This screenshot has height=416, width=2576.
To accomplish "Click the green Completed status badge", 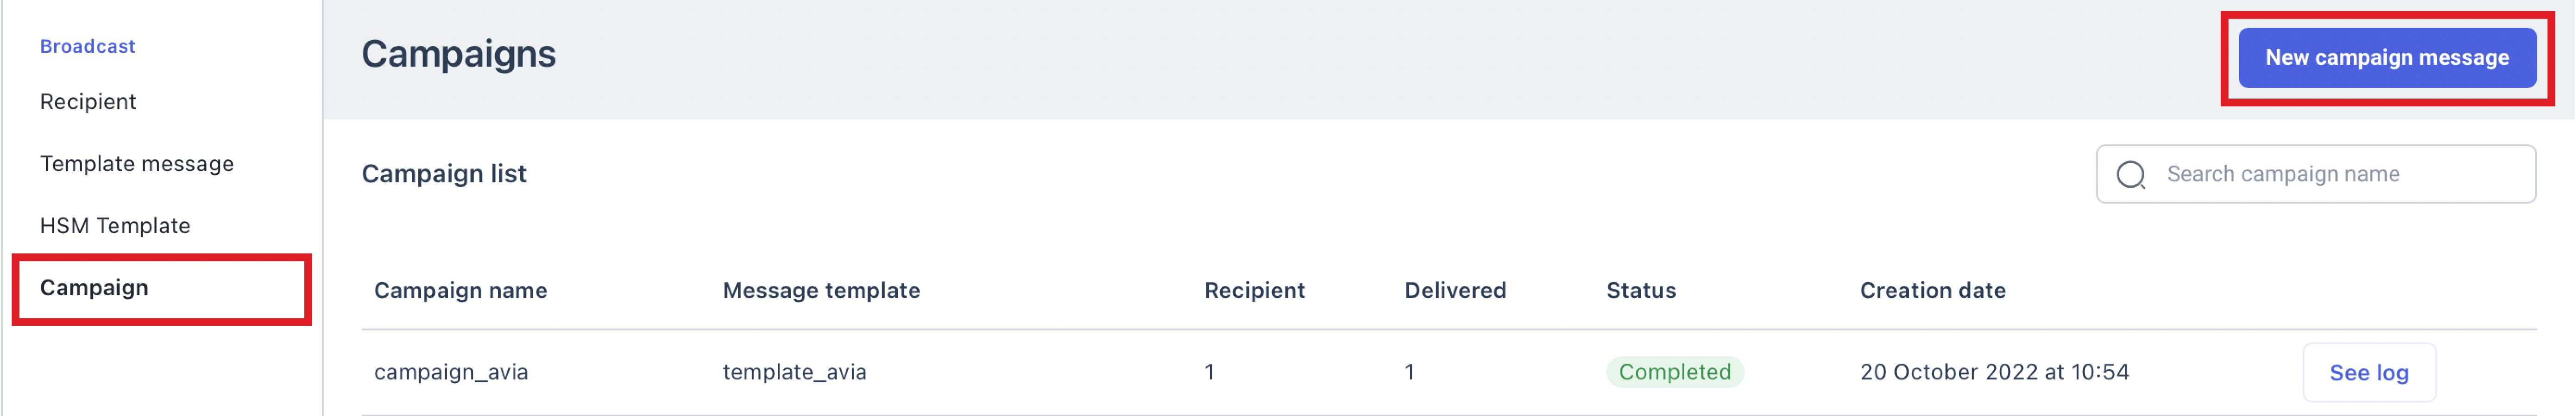I will tap(1674, 373).
